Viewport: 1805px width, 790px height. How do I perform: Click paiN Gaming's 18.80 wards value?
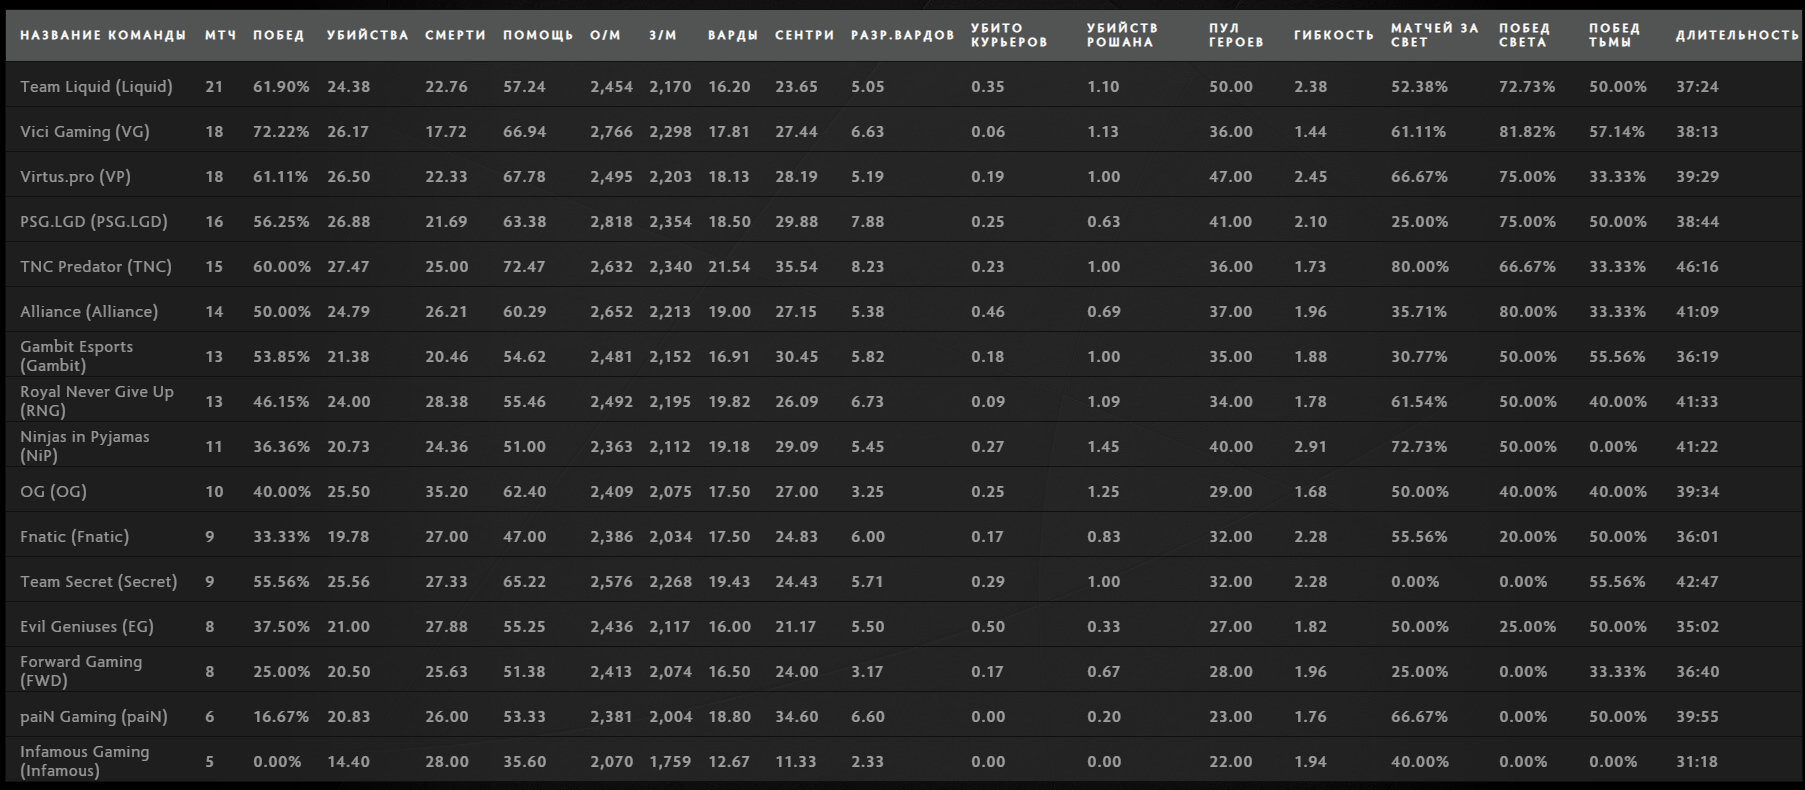click(x=729, y=717)
